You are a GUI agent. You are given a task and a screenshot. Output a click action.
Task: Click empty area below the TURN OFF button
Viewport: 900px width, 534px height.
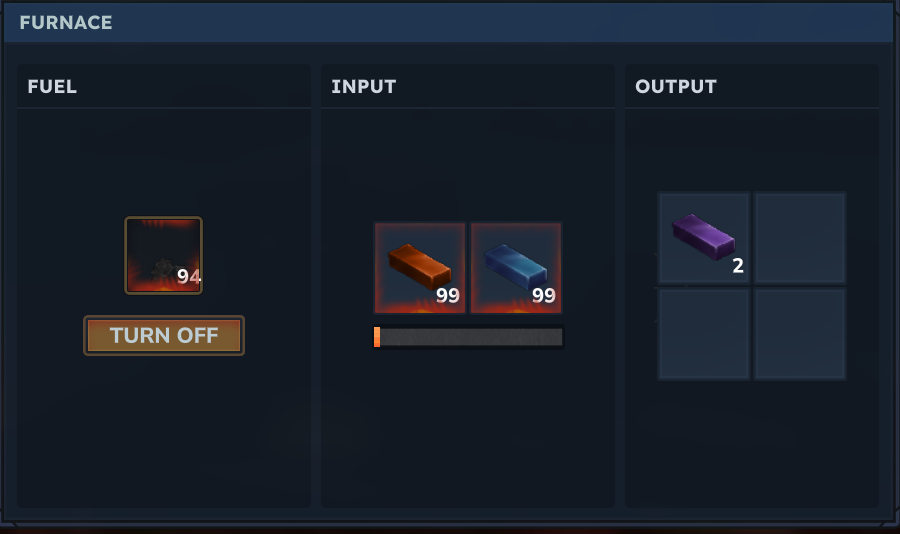pyautogui.click(x=164, y=431)
